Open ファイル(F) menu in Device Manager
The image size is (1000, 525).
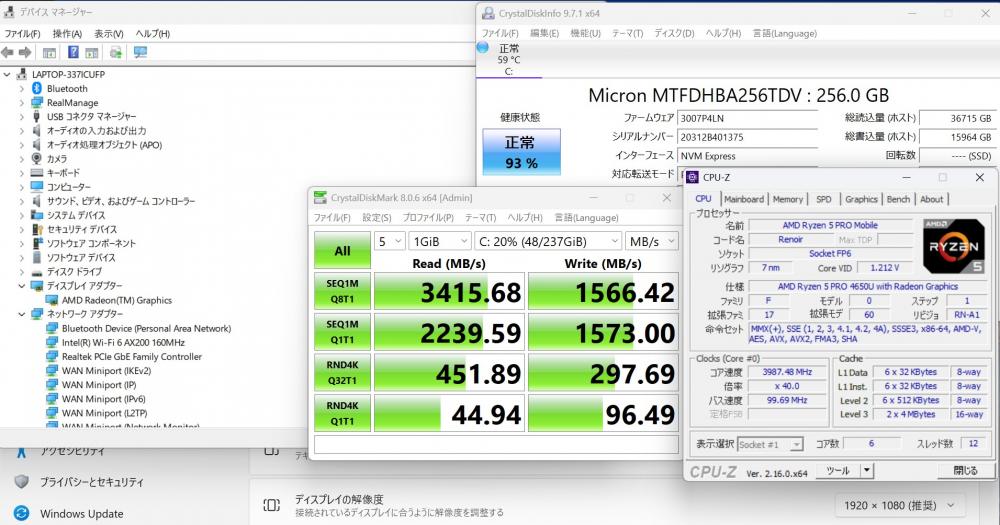click(x=22, y=33)
